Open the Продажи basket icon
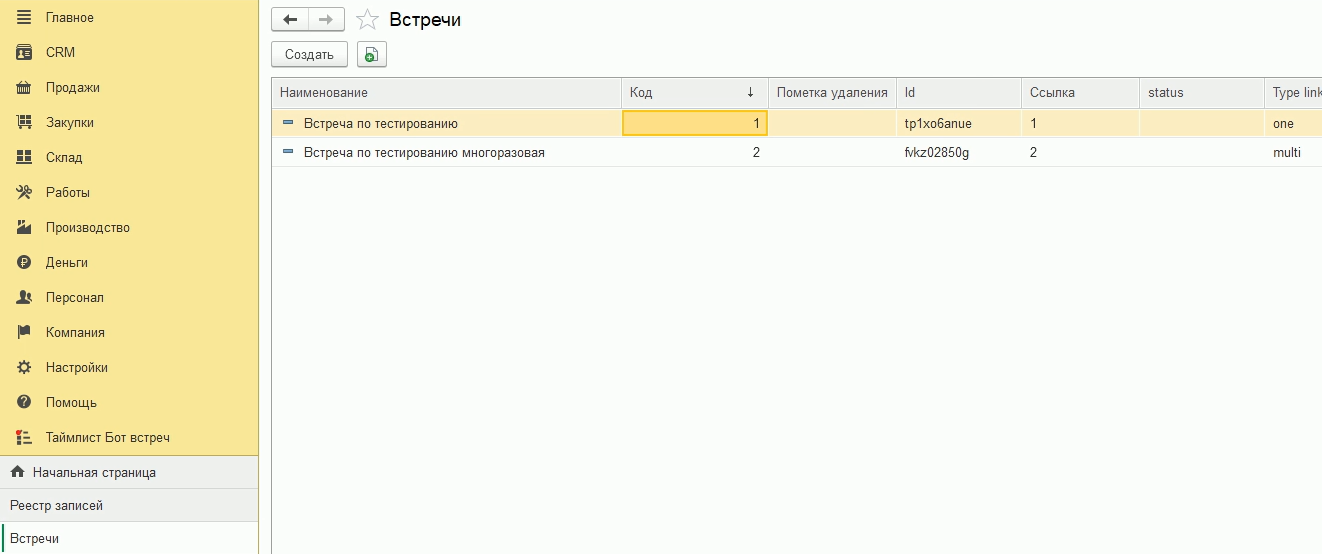The height and width of the screenshot is (554, 1322). (x=25, y=88)
